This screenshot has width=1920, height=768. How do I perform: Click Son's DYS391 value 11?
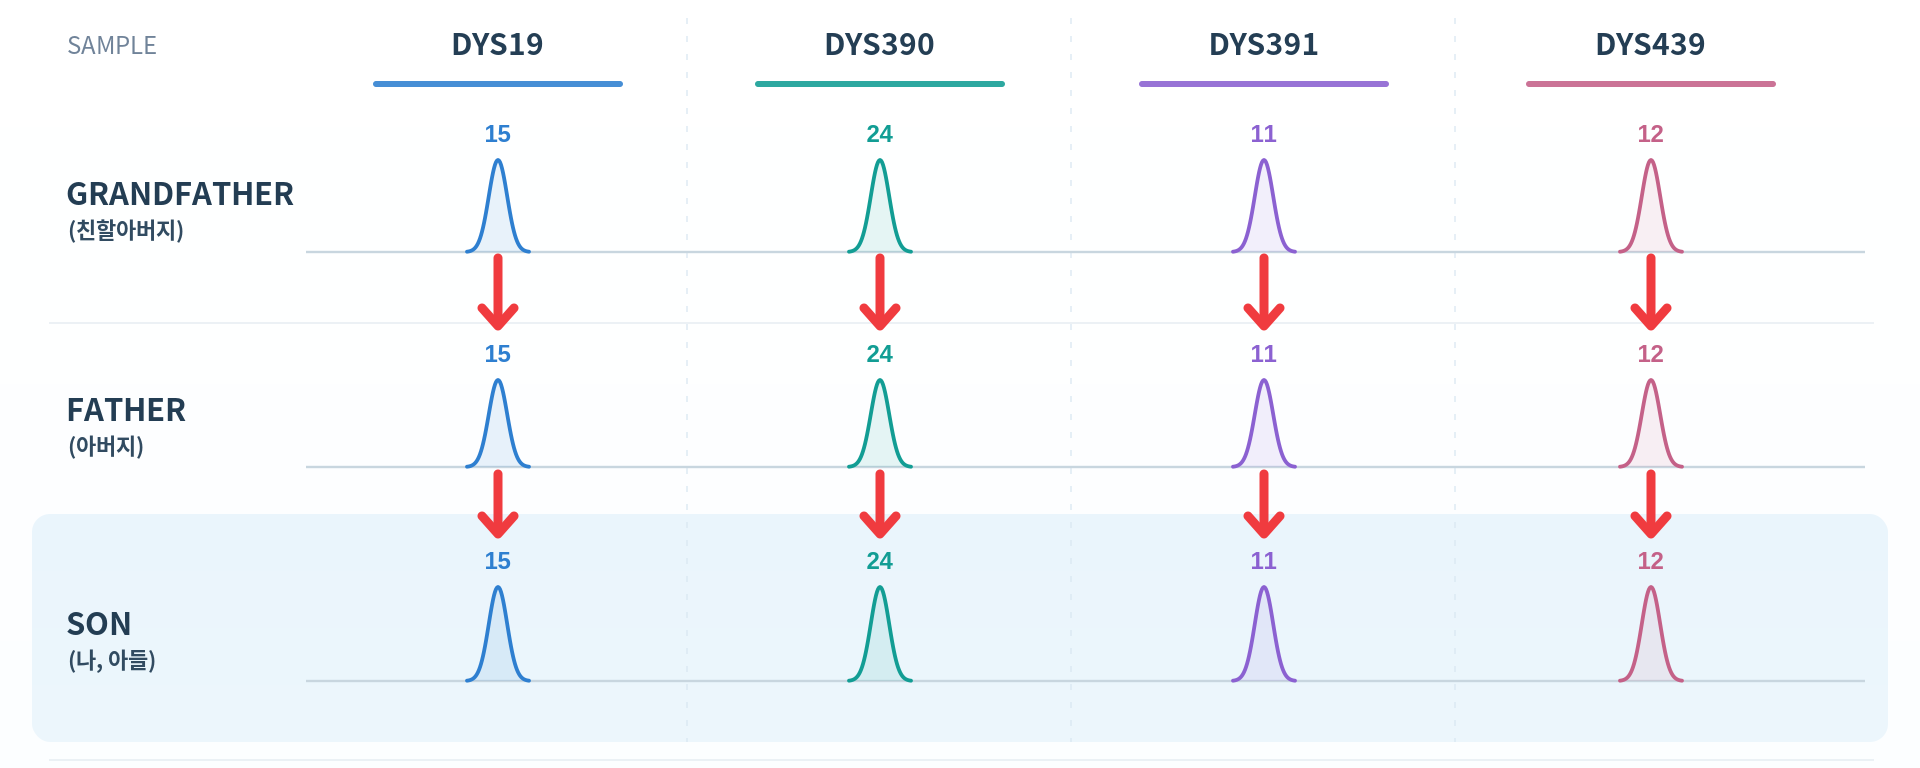(x=1263, y=561)
